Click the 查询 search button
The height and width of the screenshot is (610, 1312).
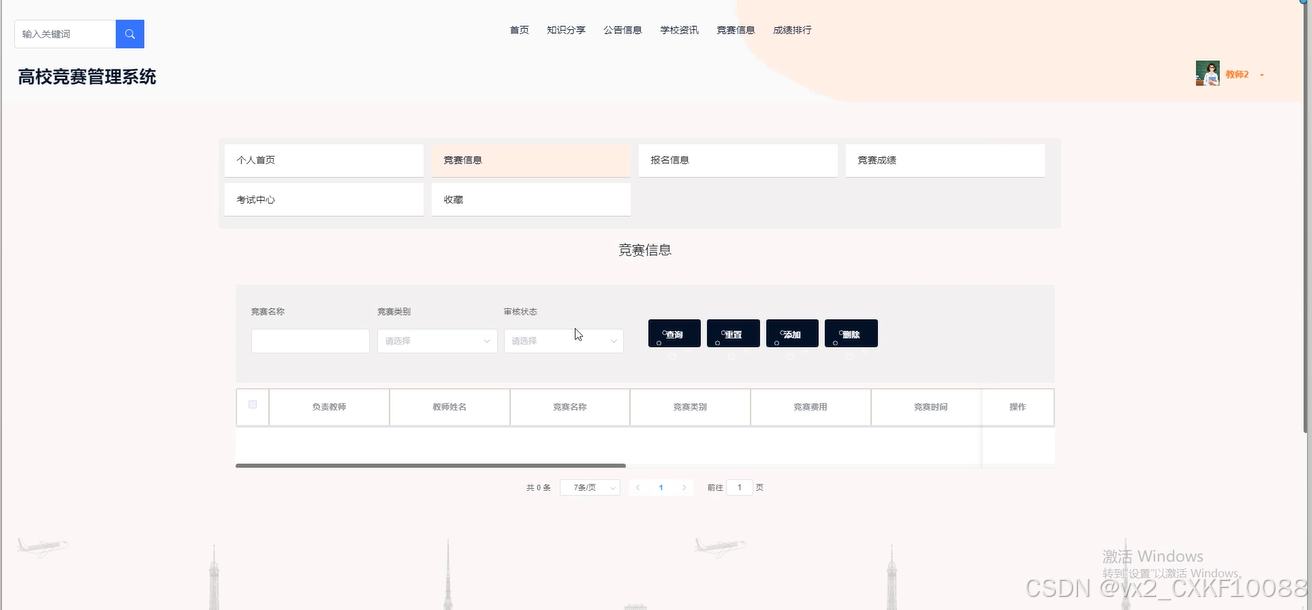(x=674, y=334)
